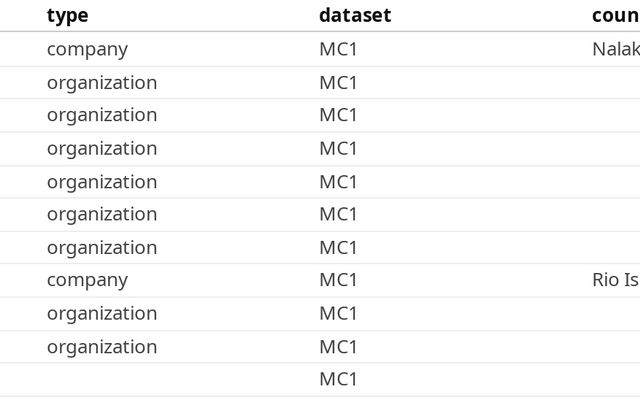Select the last "organization" cell in the table

(x=102, y=346)
